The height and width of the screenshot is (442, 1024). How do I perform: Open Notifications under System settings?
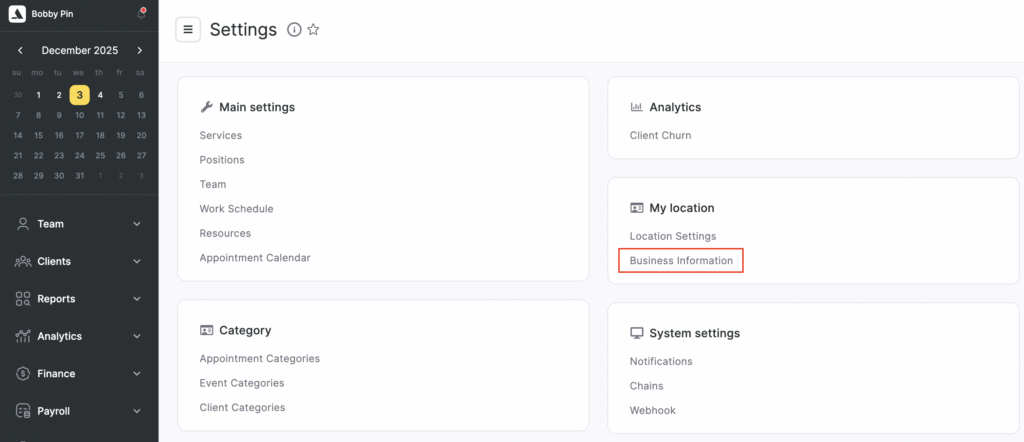point(661,361)
